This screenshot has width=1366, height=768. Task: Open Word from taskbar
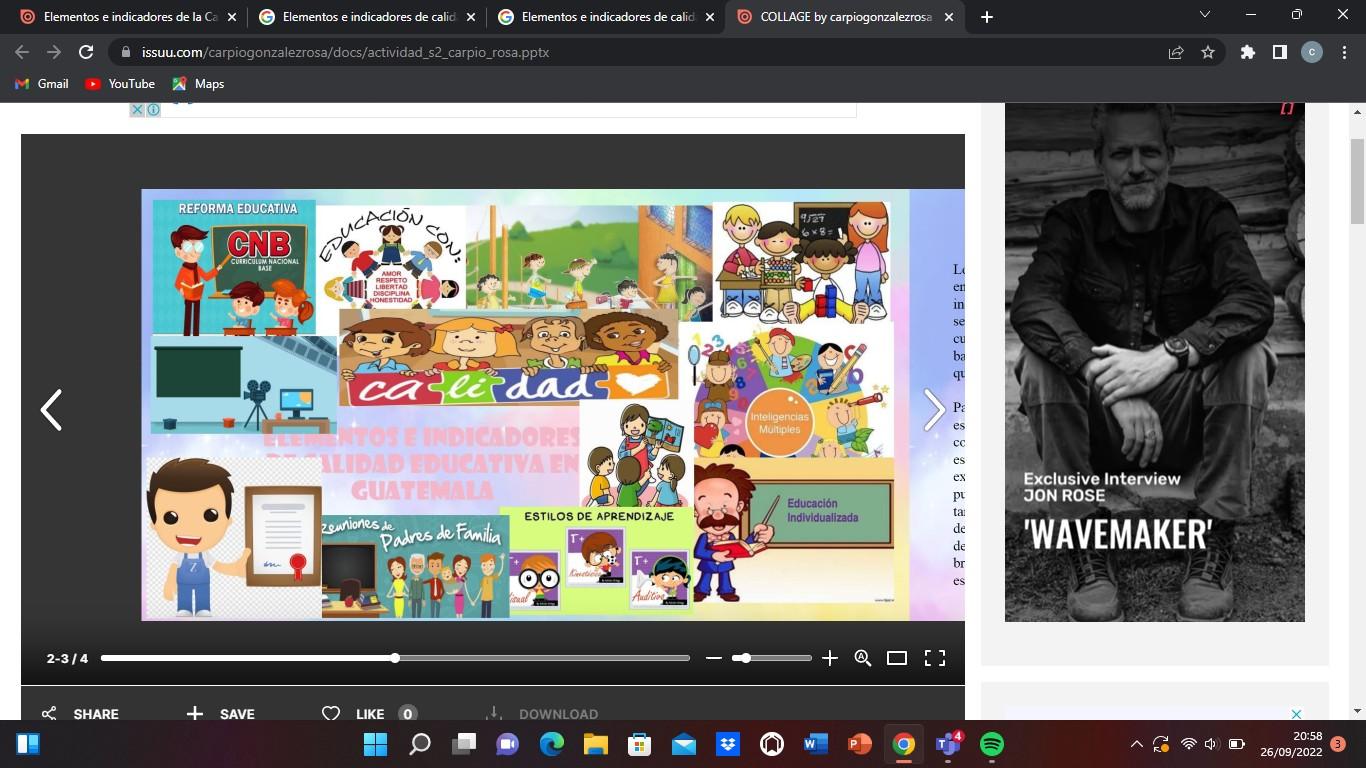(x=816, y=744)
